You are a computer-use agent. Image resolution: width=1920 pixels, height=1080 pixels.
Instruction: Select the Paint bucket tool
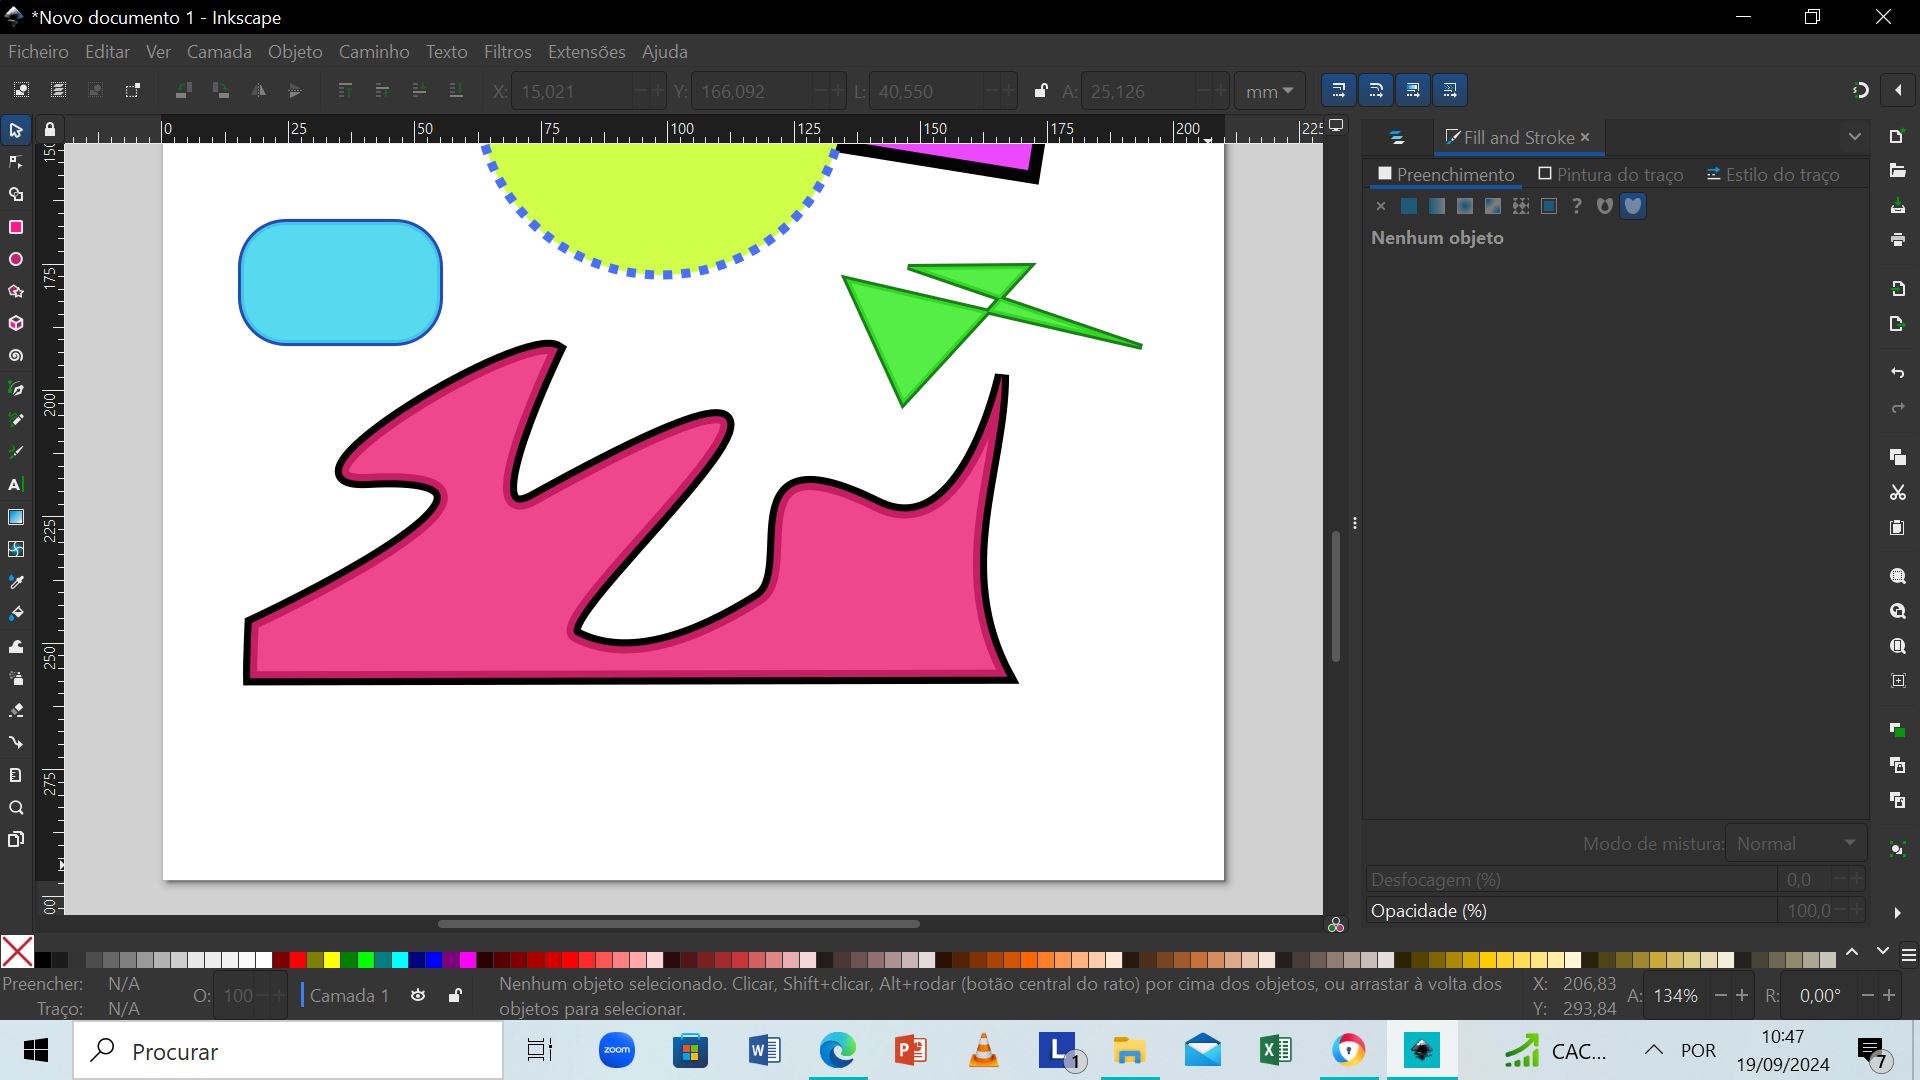[16, 613]
